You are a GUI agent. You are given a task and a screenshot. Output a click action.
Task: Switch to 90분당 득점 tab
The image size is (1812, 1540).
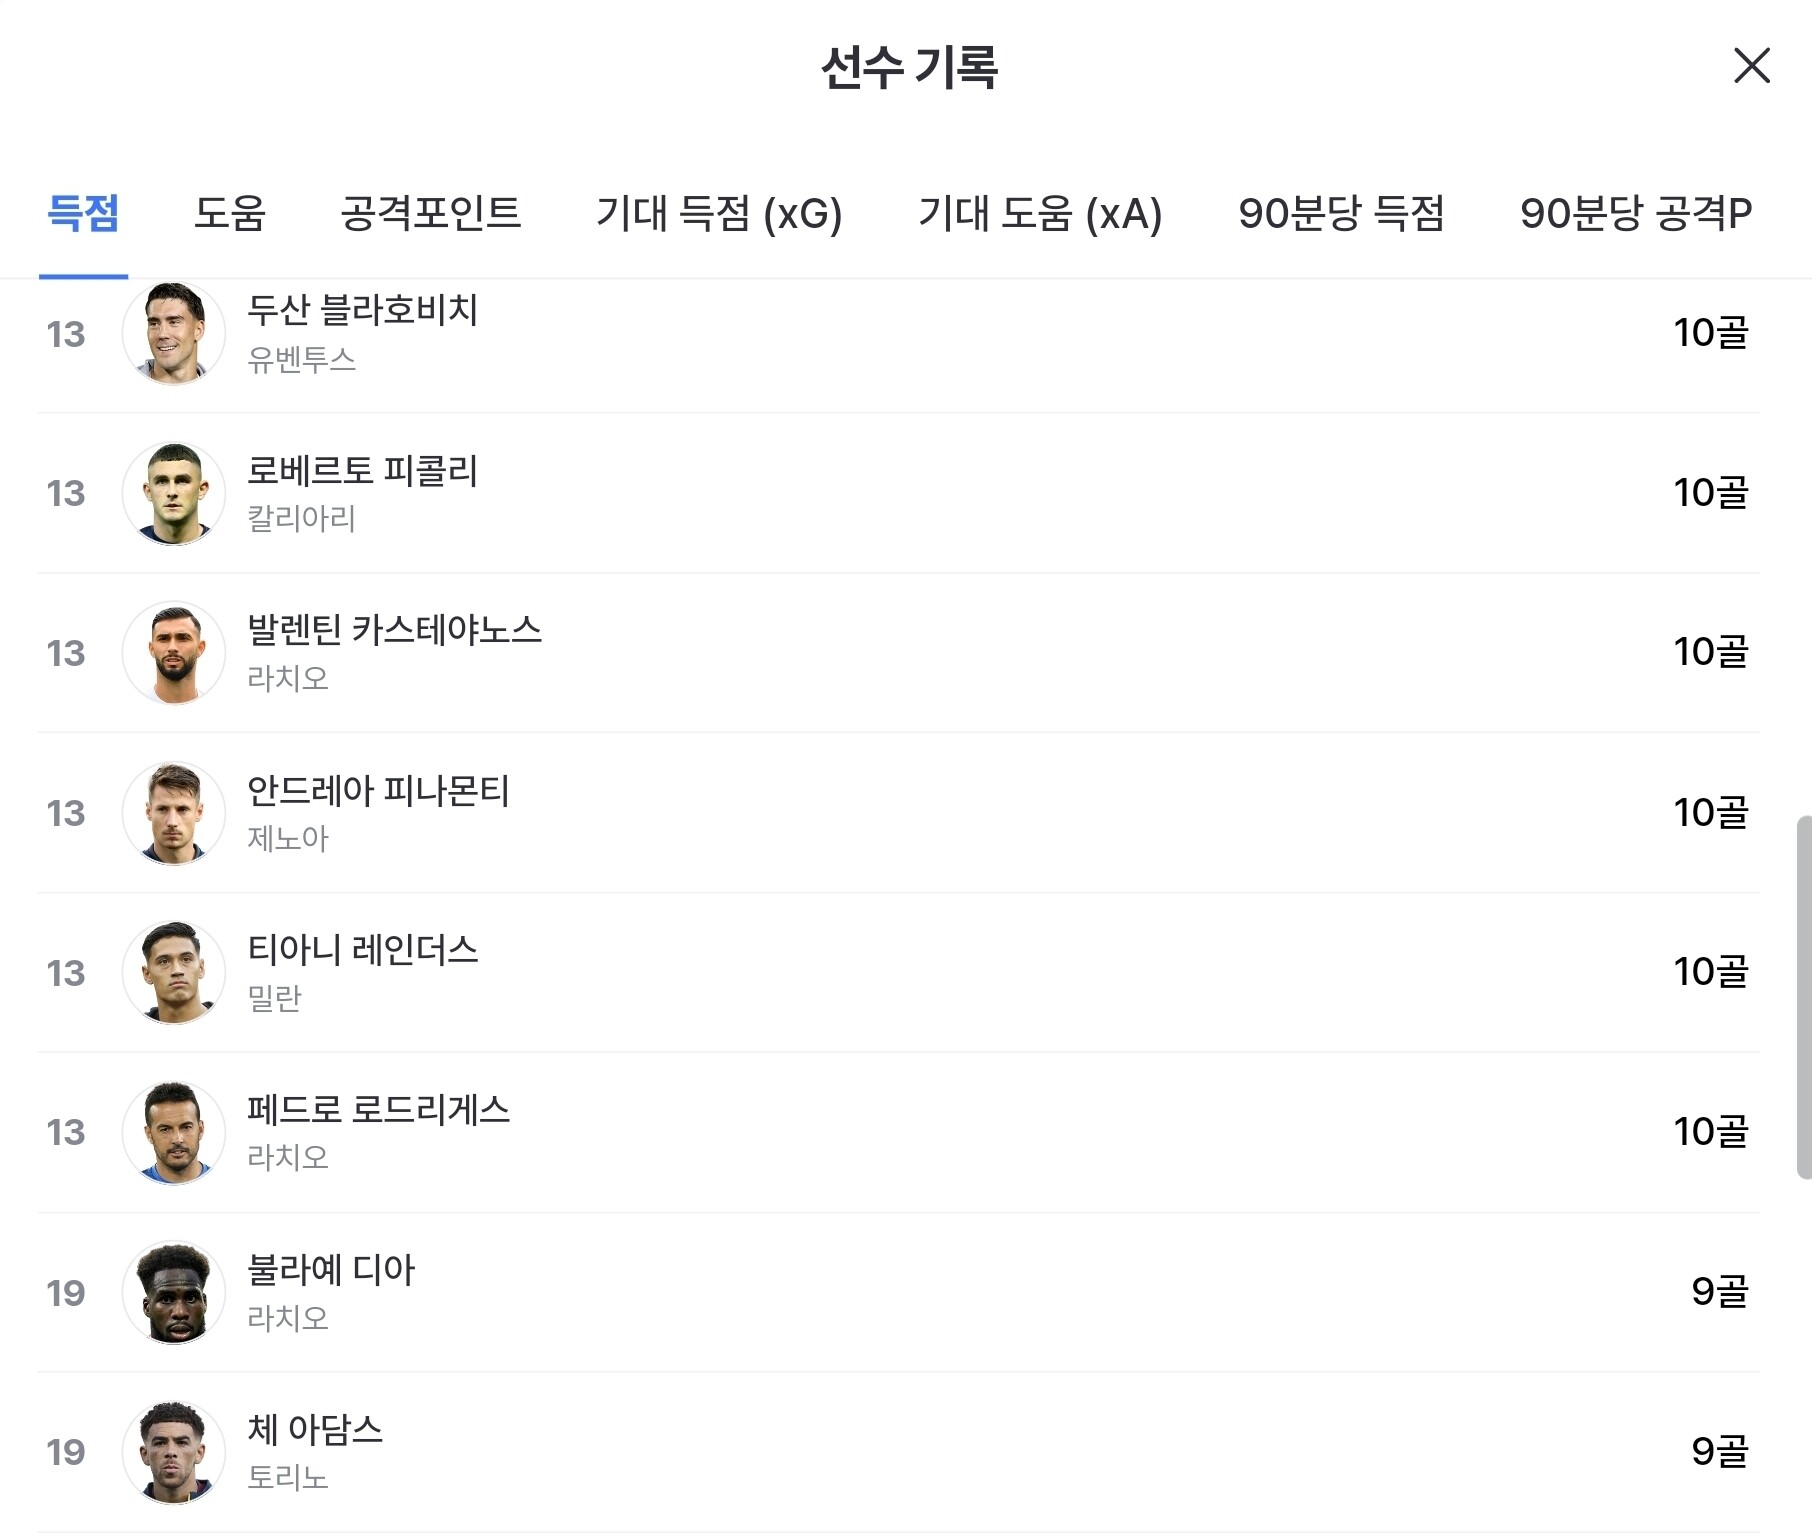coord(1340,213)
